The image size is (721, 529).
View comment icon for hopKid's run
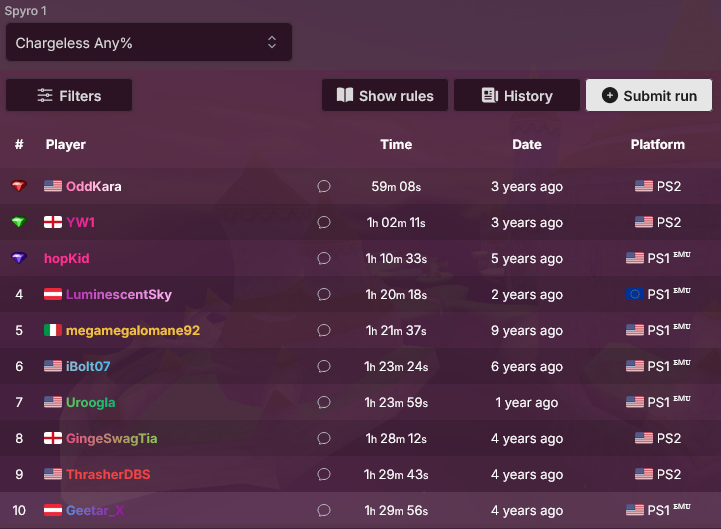click(324, 258)
